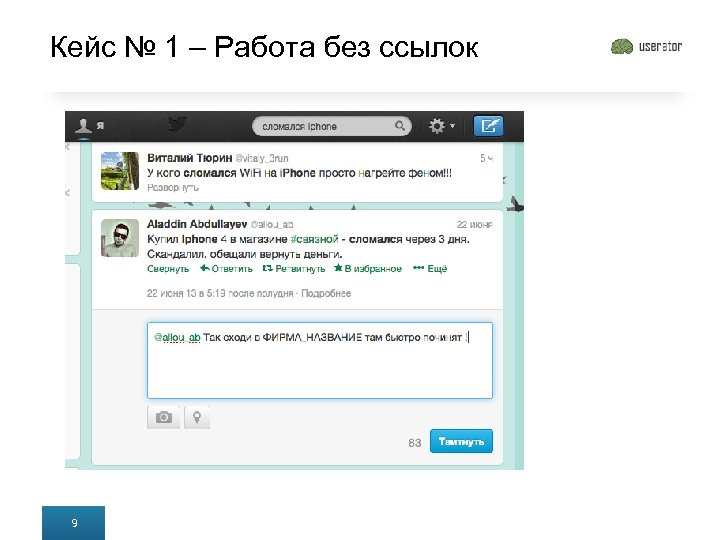This screenshot has height=540, width=720.
Task: Click the "5 ч" timestamp of first tweet
Action: (486, 158)
